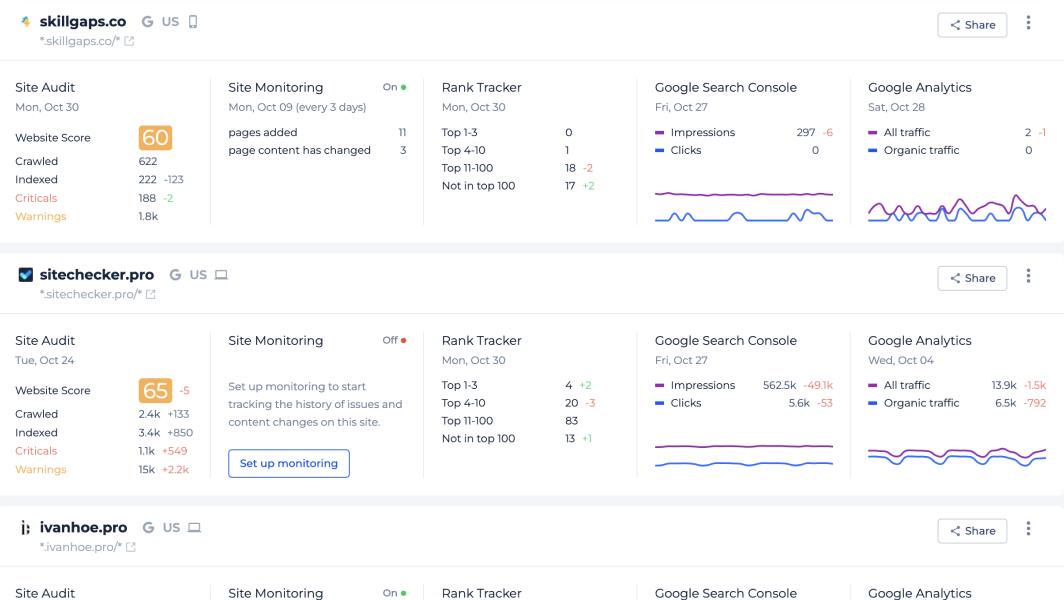Click the Google icon next to sitechecker.pro
The image size is (1064, 600).
click(175, 275)
